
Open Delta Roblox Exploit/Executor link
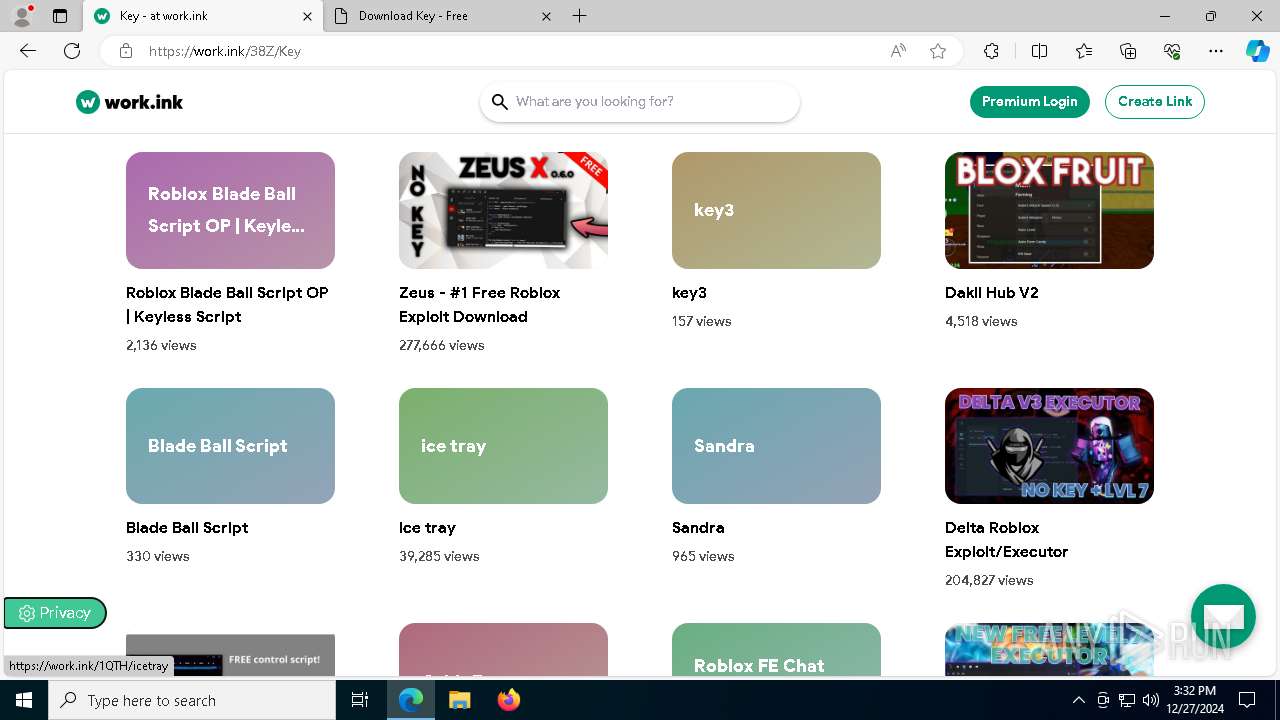coord(1006,540)
